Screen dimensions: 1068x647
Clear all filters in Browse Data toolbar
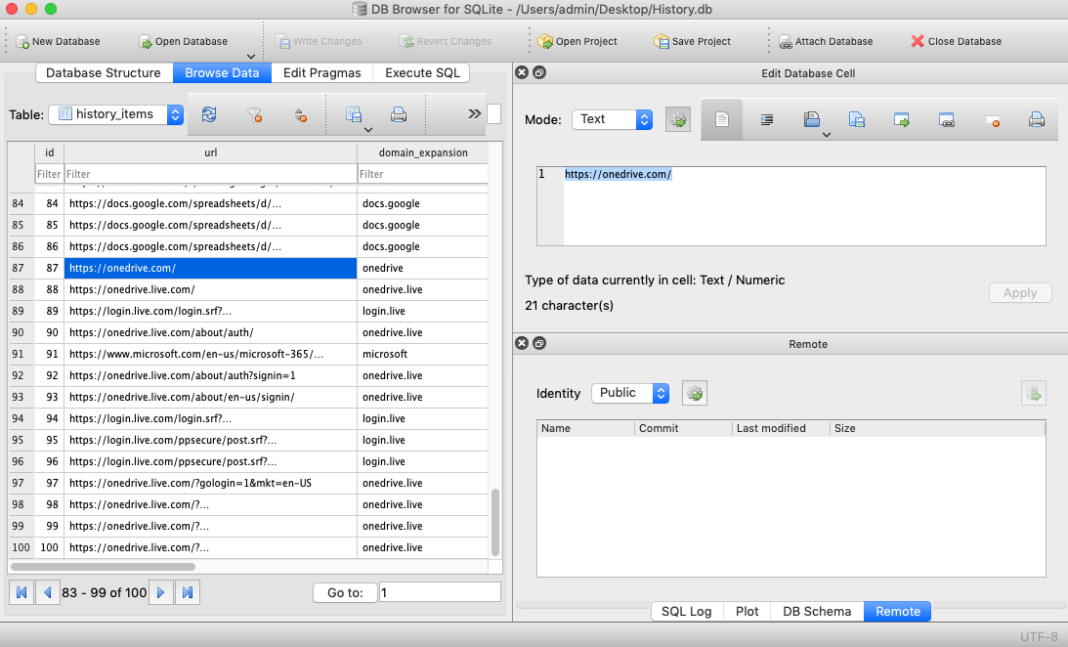pos(254,114)
